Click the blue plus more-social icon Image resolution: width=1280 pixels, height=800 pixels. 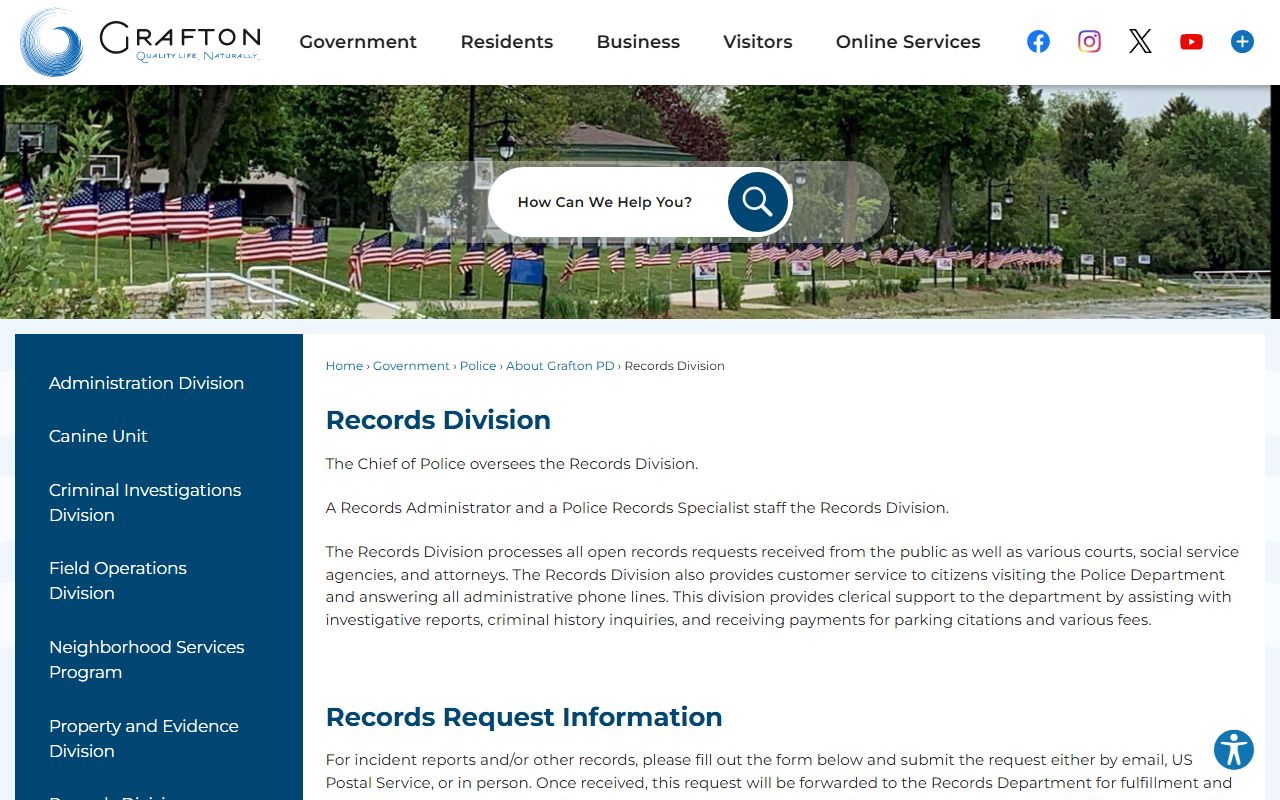tap(1242, 41)
